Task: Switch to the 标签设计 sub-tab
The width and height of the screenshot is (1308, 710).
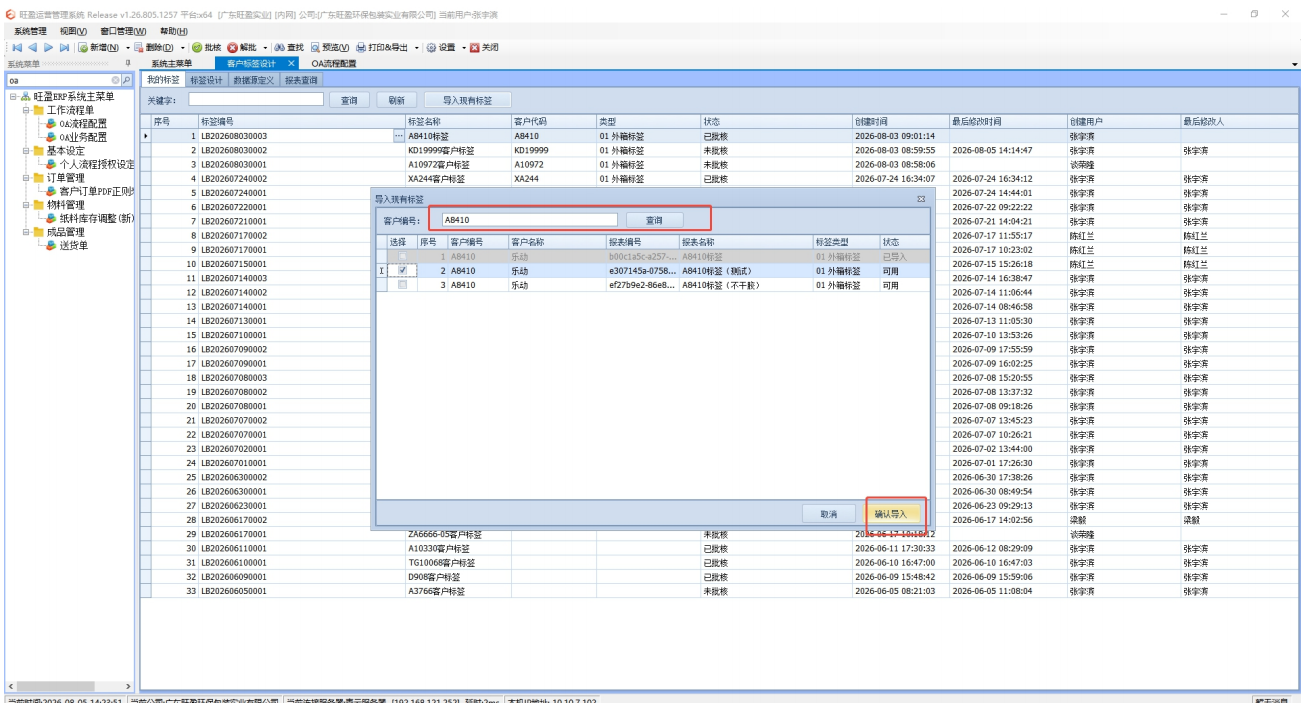Action: click(206, 80)
